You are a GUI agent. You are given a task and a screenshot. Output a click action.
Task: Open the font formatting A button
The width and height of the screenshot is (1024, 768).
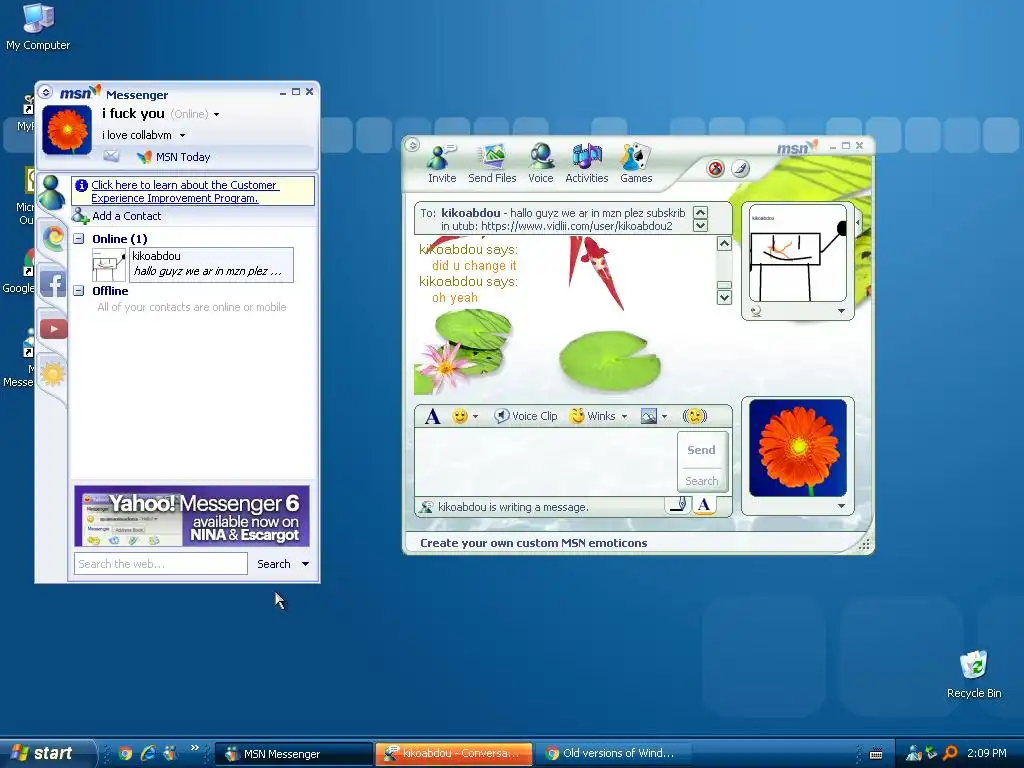(x=432, y=416)
